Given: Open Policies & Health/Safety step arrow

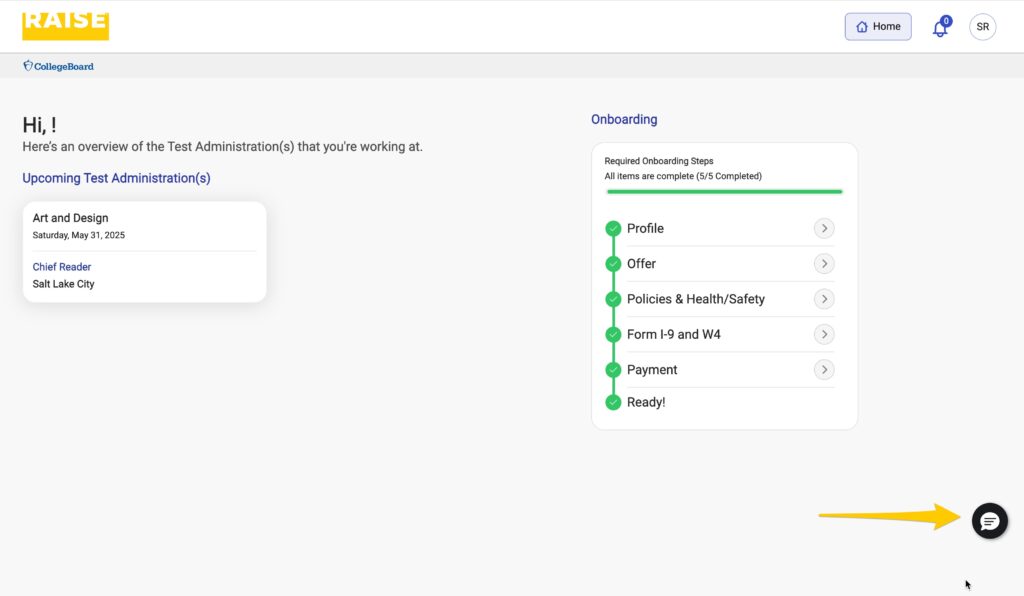Looking at the screenshot, I should pyautogui.click(x=823, y=299).
